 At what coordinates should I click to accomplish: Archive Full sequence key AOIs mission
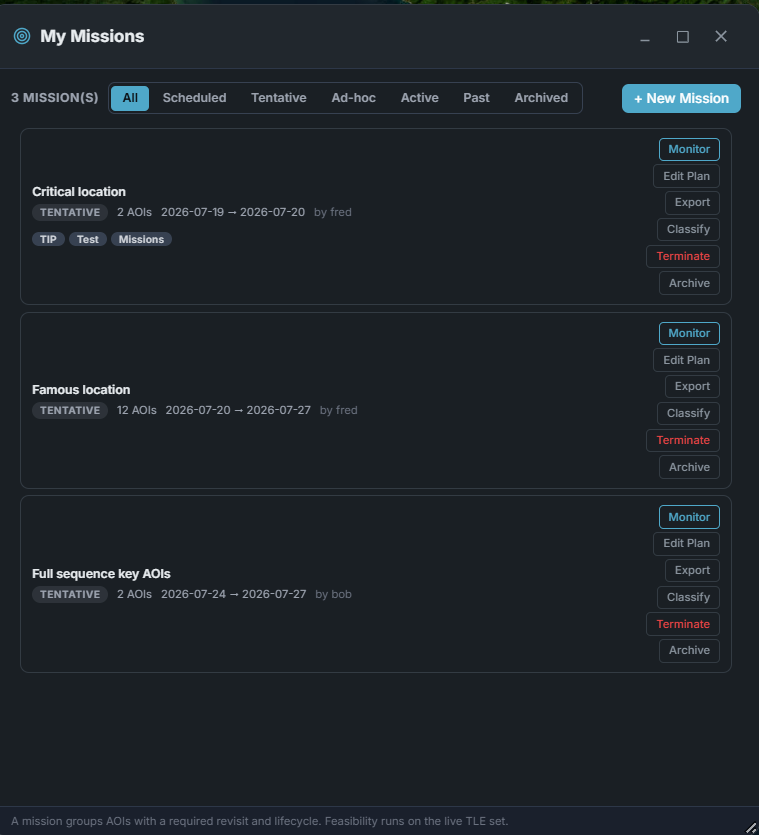(x=689, y=651)
